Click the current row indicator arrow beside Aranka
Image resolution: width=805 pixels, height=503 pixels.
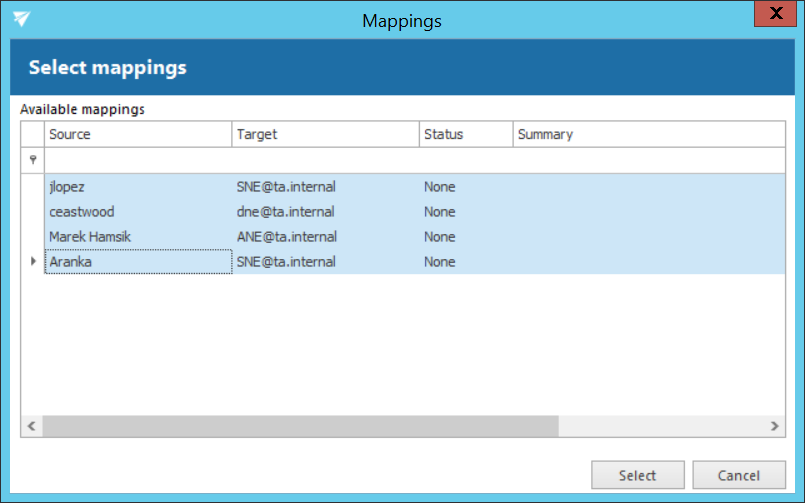[33, 262]
